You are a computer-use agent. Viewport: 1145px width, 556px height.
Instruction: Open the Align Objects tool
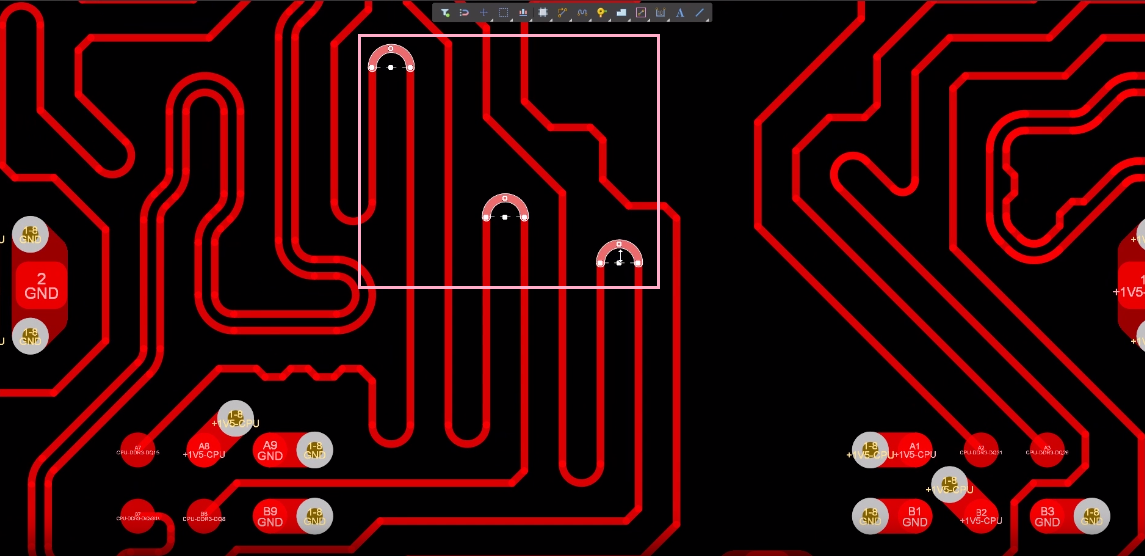click(523, 12)
